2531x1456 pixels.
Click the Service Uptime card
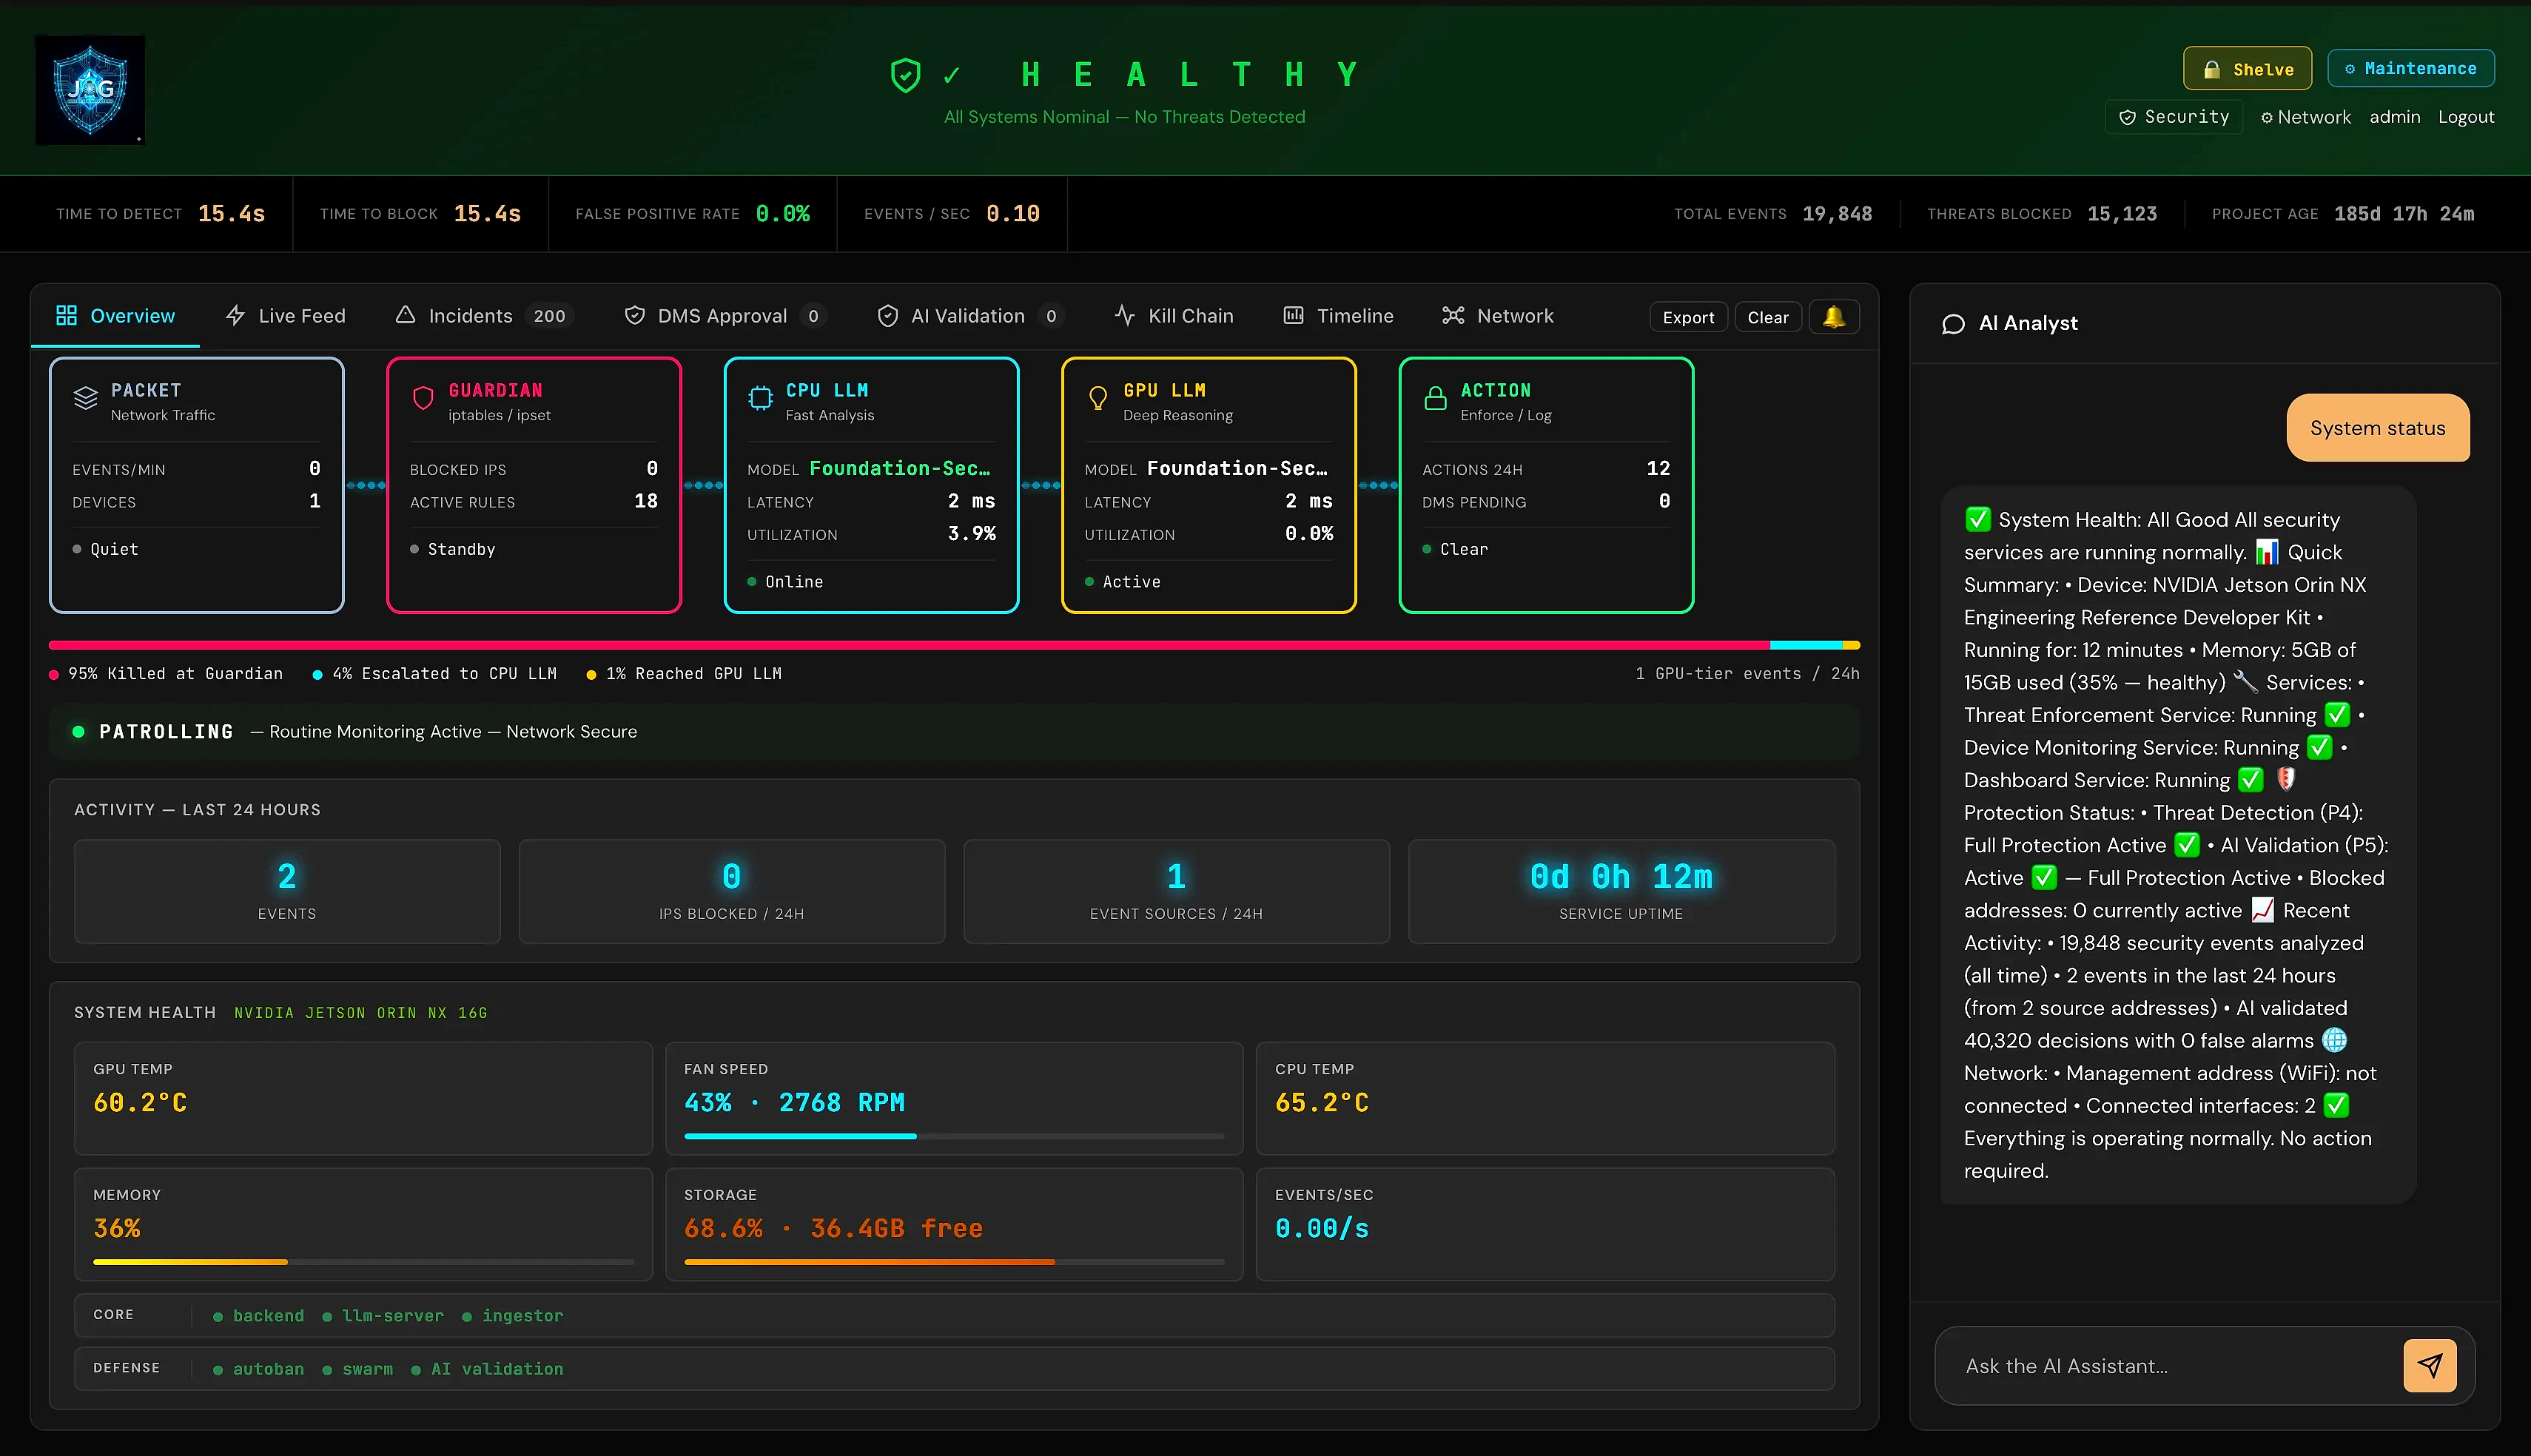(1621, 891)
